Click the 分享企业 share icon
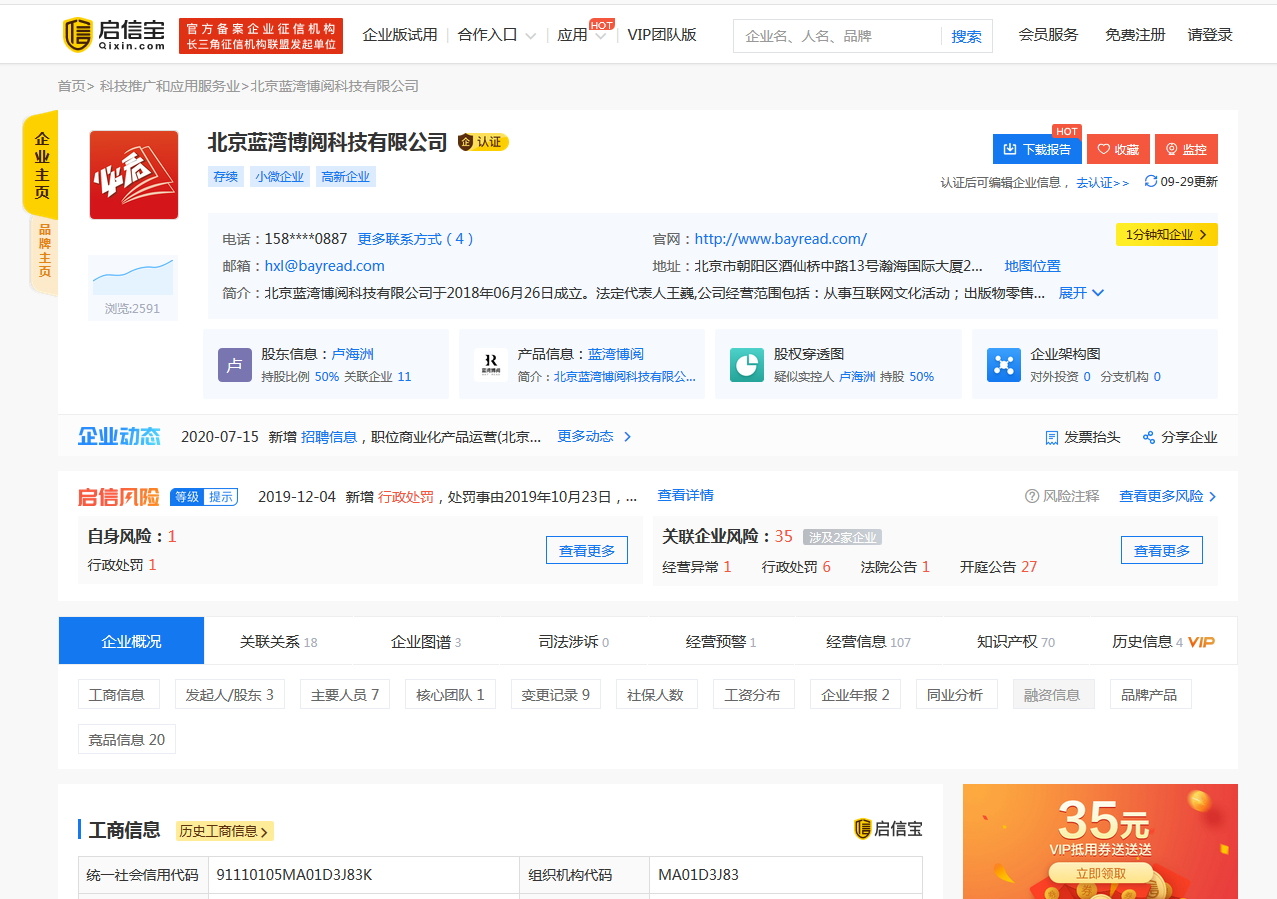This screenshot has width=1277, height=899. tap(1149, 438)
